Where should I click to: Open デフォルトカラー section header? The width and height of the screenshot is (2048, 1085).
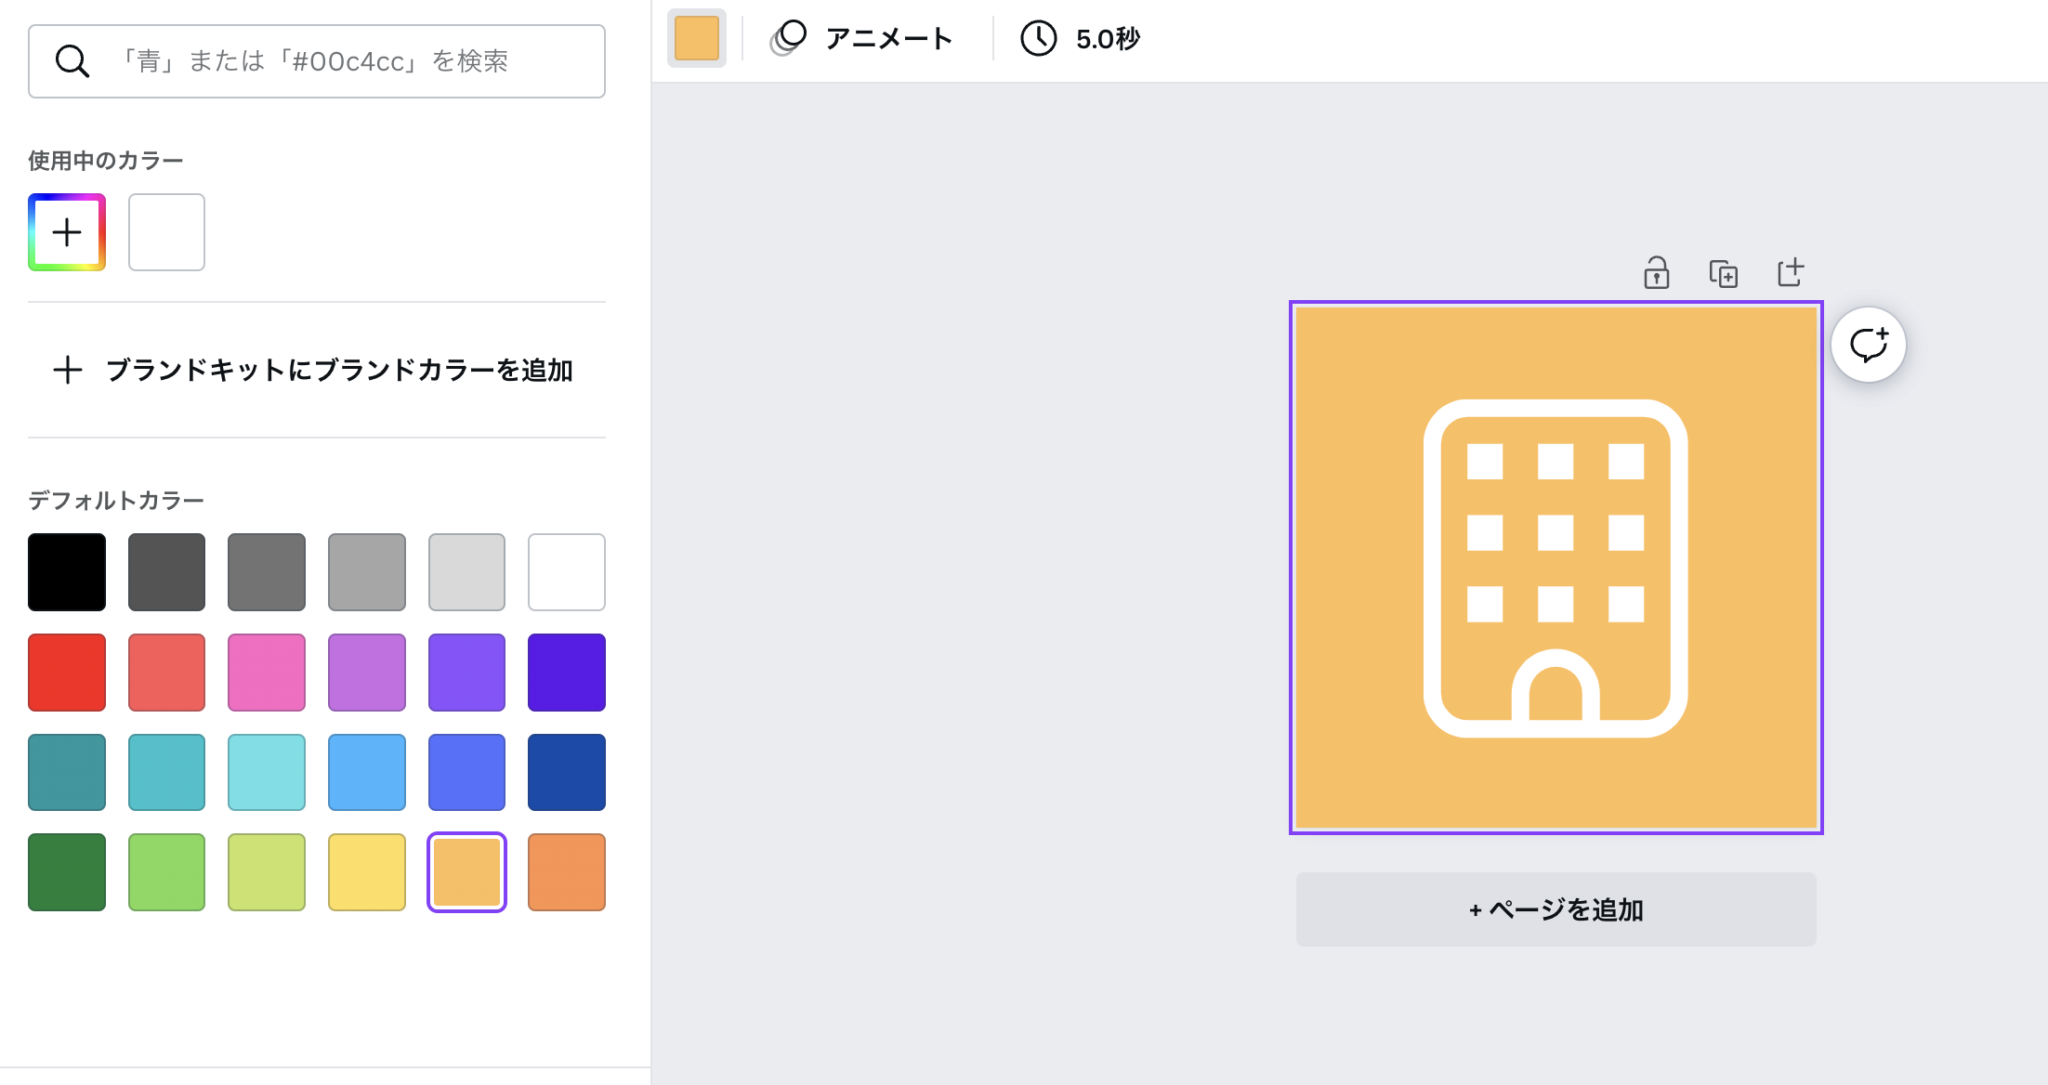click(x=116, y=498)
